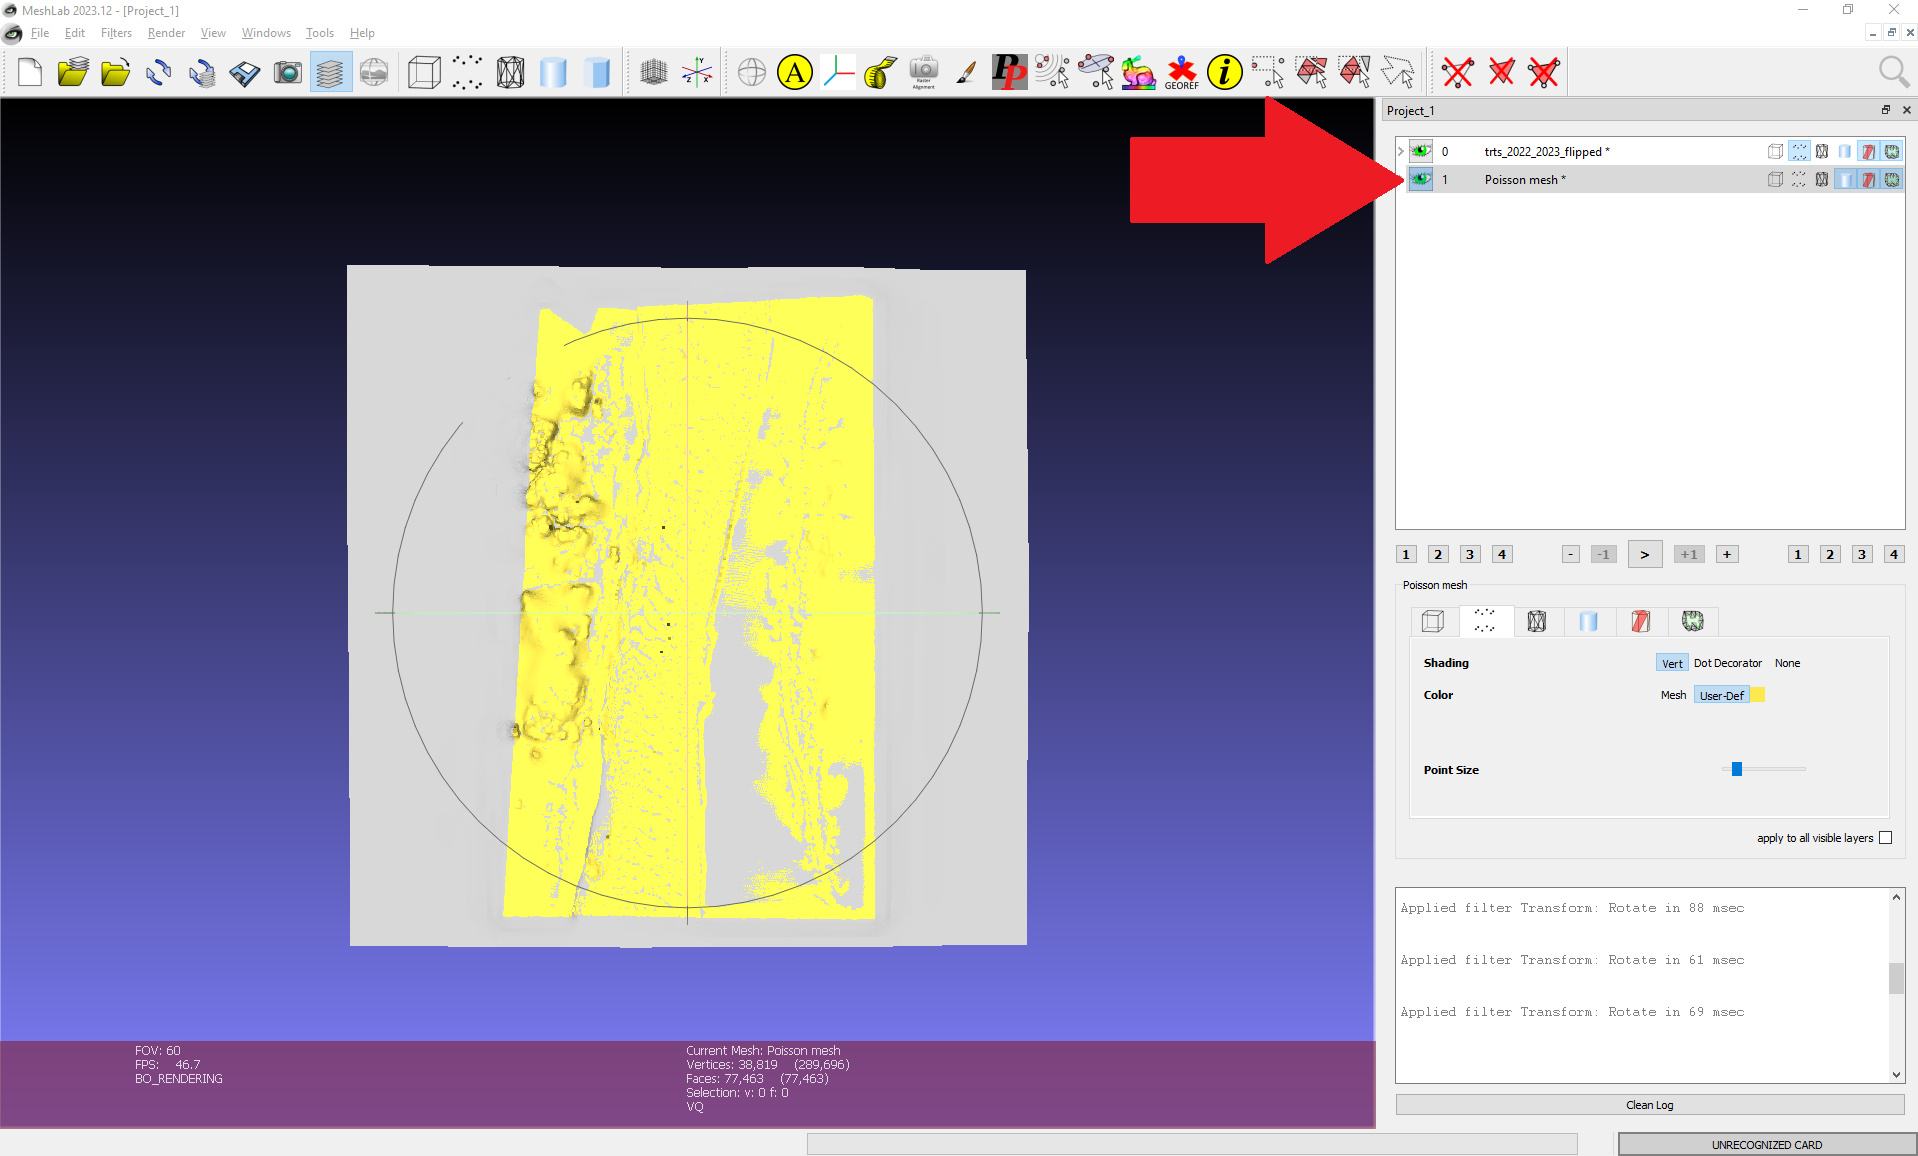Toggle wireframe for Poisson mesh layer

pos(1822,179)
